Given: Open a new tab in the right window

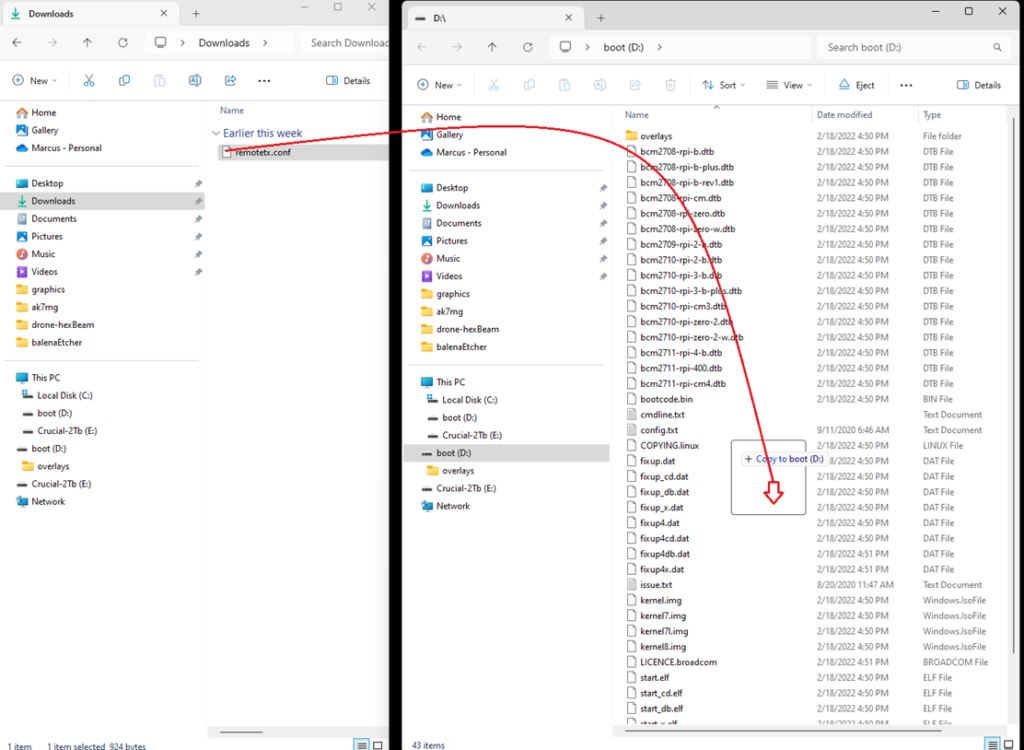Looking at the screenshot, I should pos(600,17).
